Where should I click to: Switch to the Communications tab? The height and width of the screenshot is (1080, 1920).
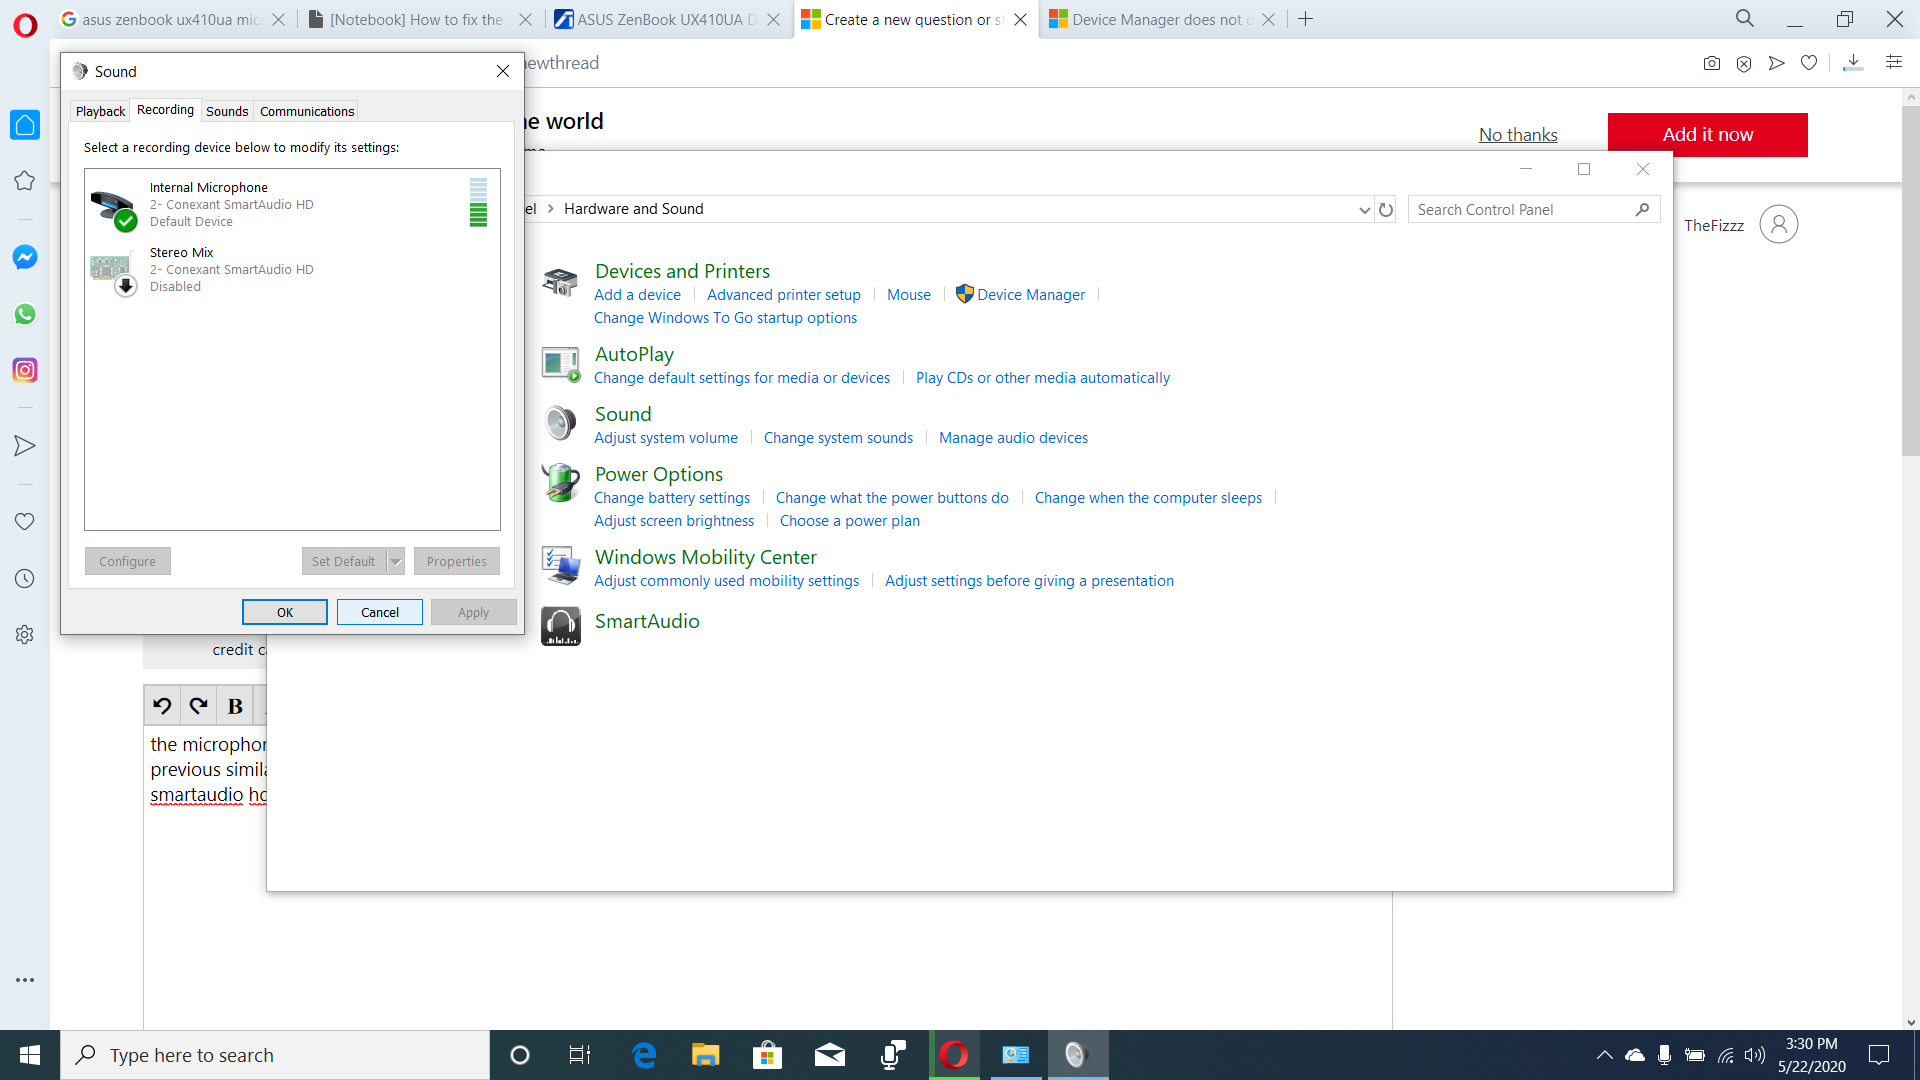[x=307, y=111]
